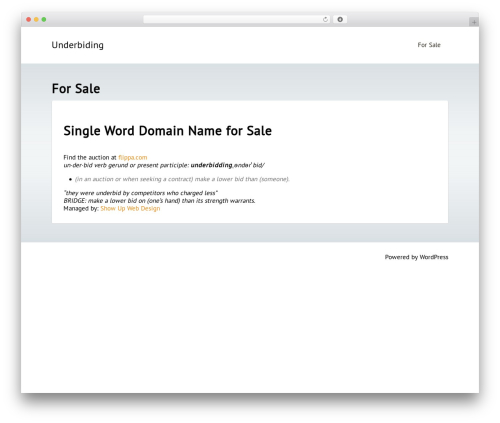The height and width of the screenshot is (423, 500).
Task: Click the bold word underbidding
Action: click(x=211, y=165)
